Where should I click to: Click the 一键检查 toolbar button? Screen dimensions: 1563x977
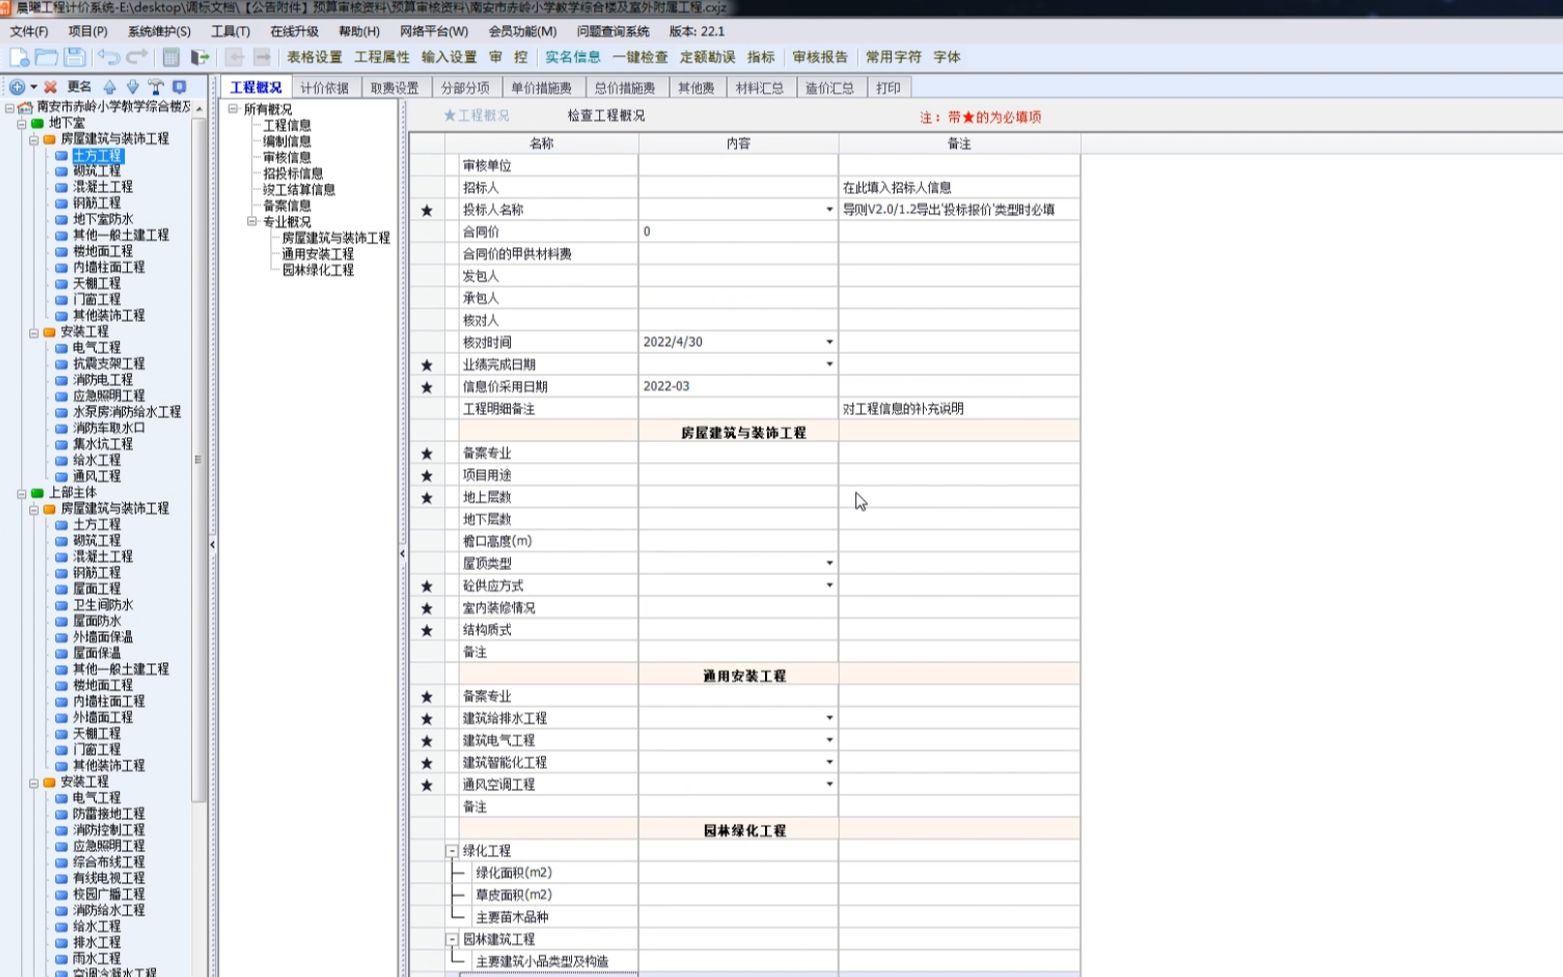[x=640, y=58]
